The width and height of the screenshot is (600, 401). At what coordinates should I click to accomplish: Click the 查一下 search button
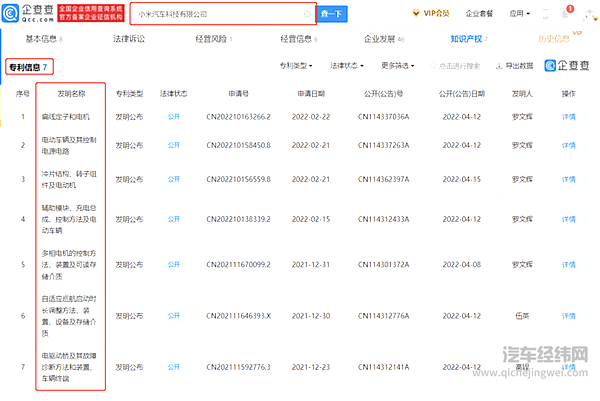click(331, 14)
